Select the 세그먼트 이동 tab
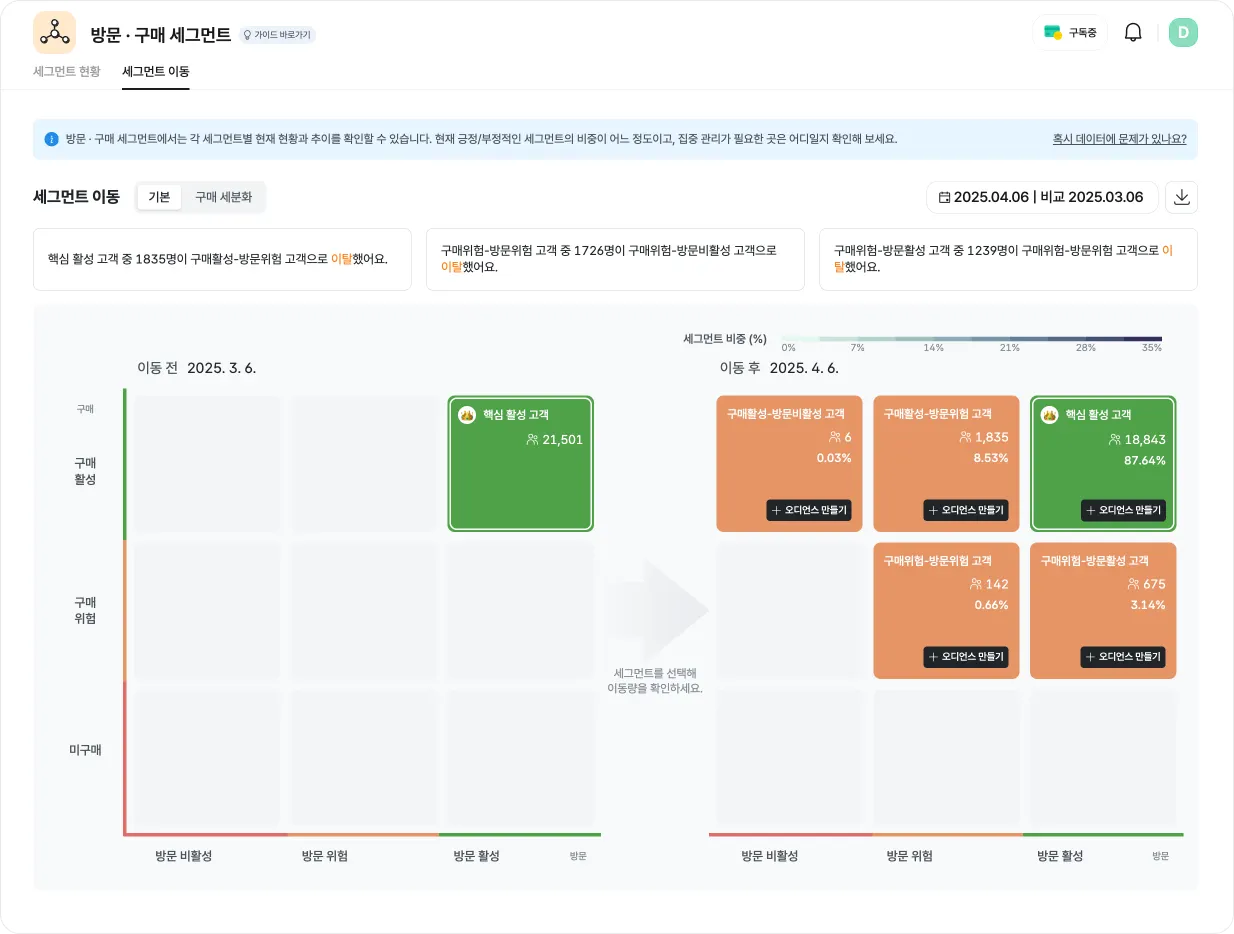The image size is (1234, 934). tap(156, 72)
